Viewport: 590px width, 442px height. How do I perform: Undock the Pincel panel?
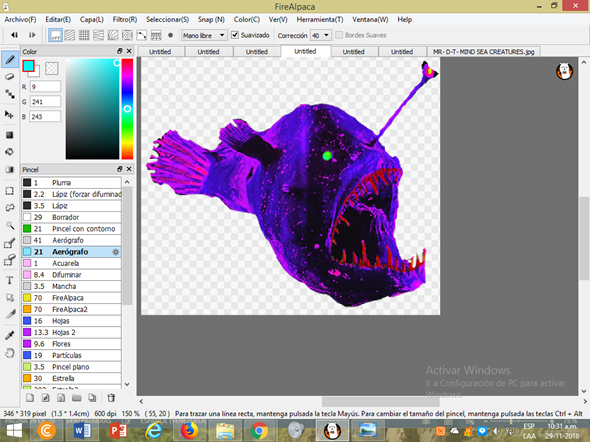[x=120, y=169]
